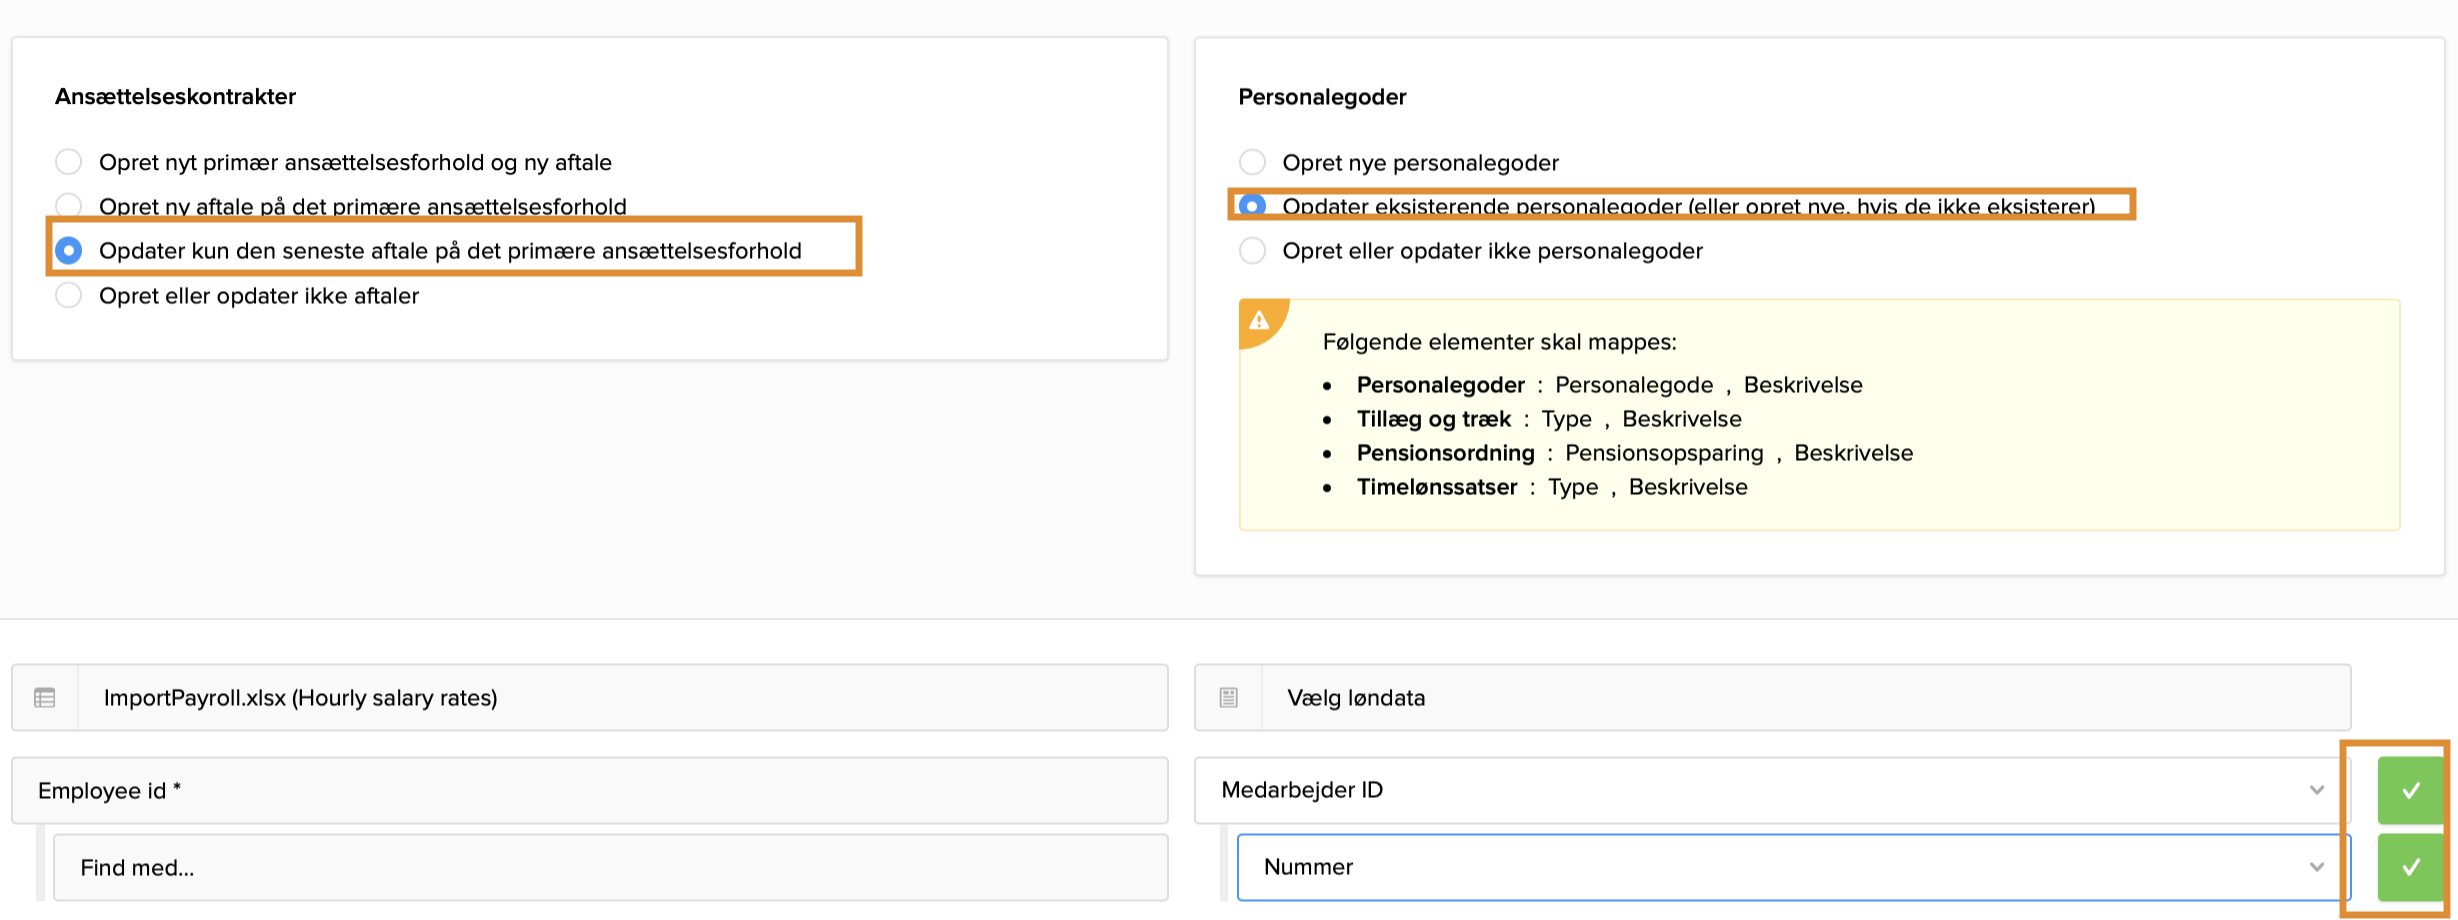
Task: Click the ImportPayroll.xlsx (Hourly salary rates) field
Action: 622,698
